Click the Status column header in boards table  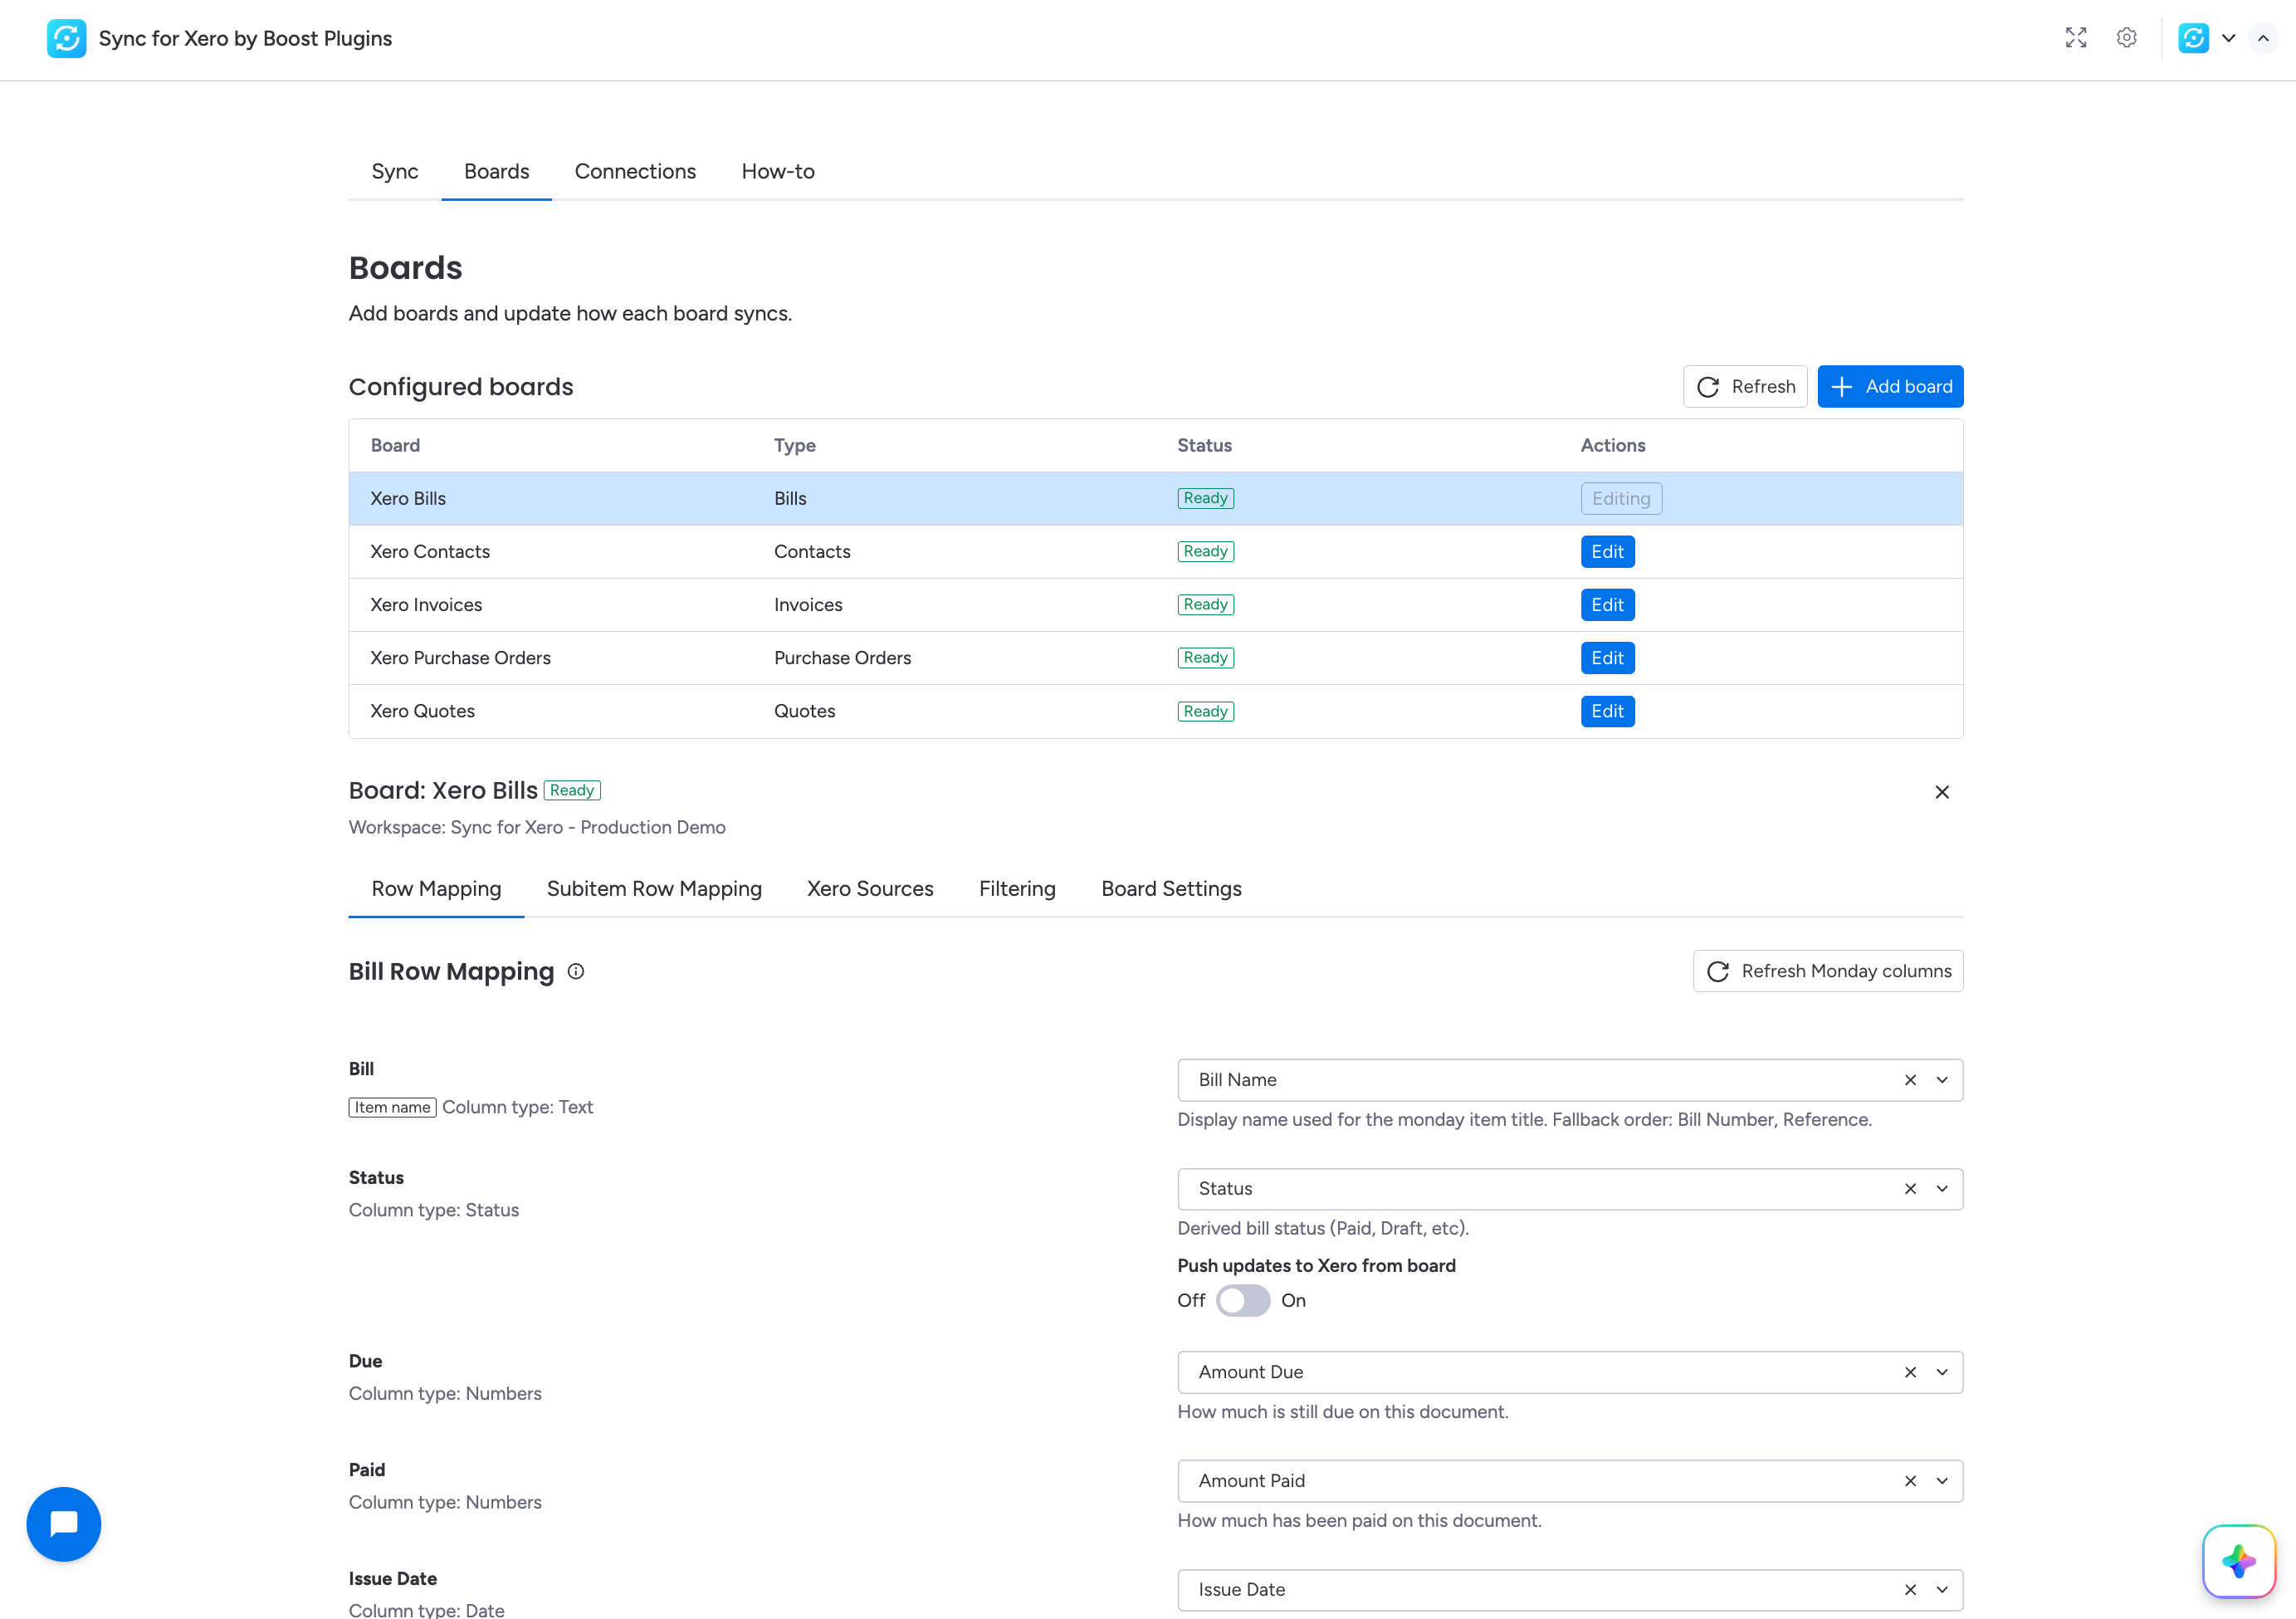pyautogui.click(x=1204, y=446)
